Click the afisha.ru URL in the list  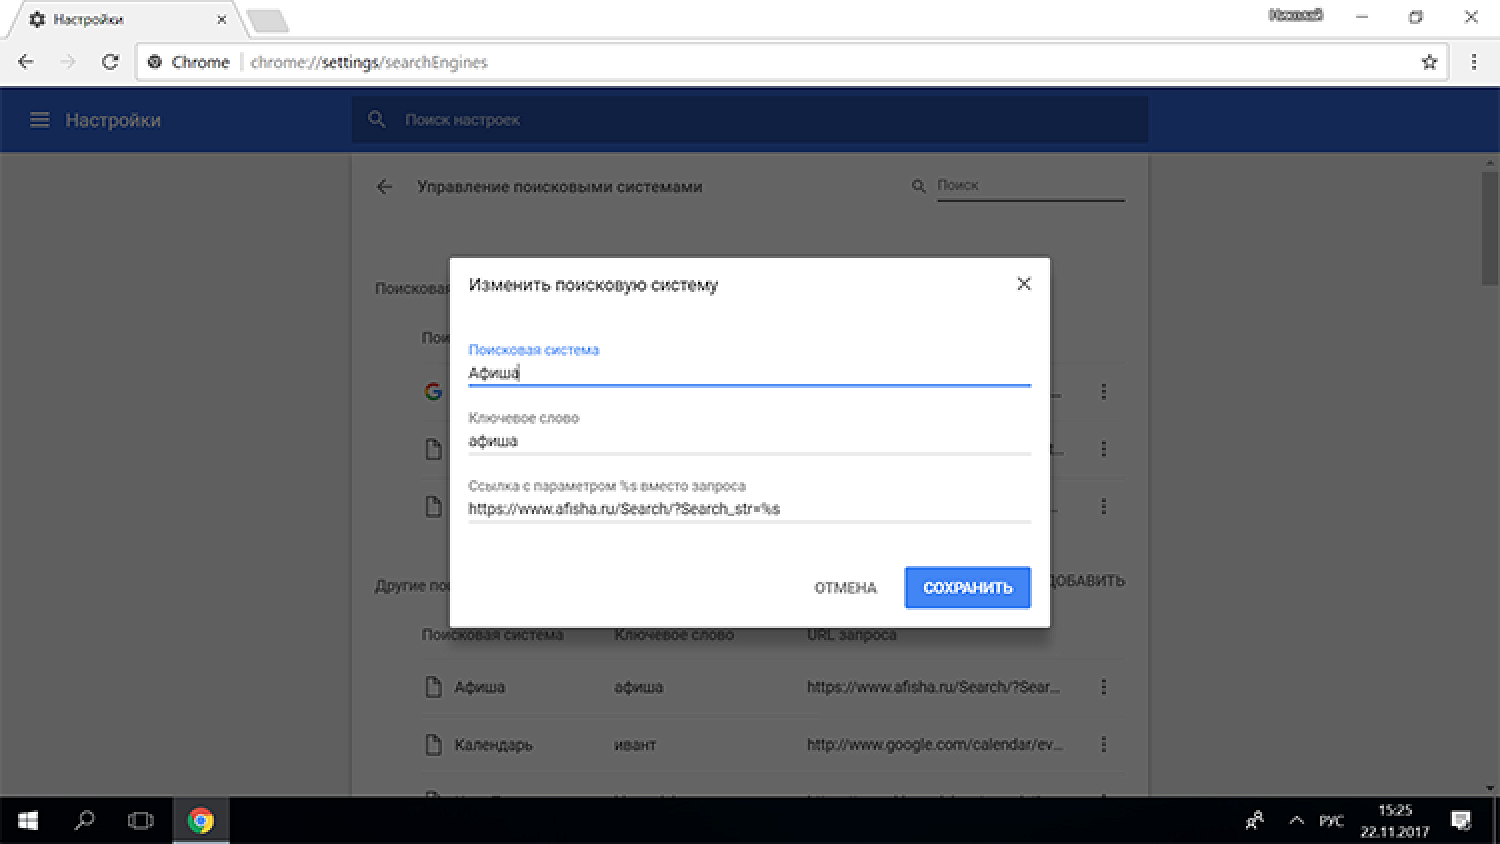click(x=933, y=687)
